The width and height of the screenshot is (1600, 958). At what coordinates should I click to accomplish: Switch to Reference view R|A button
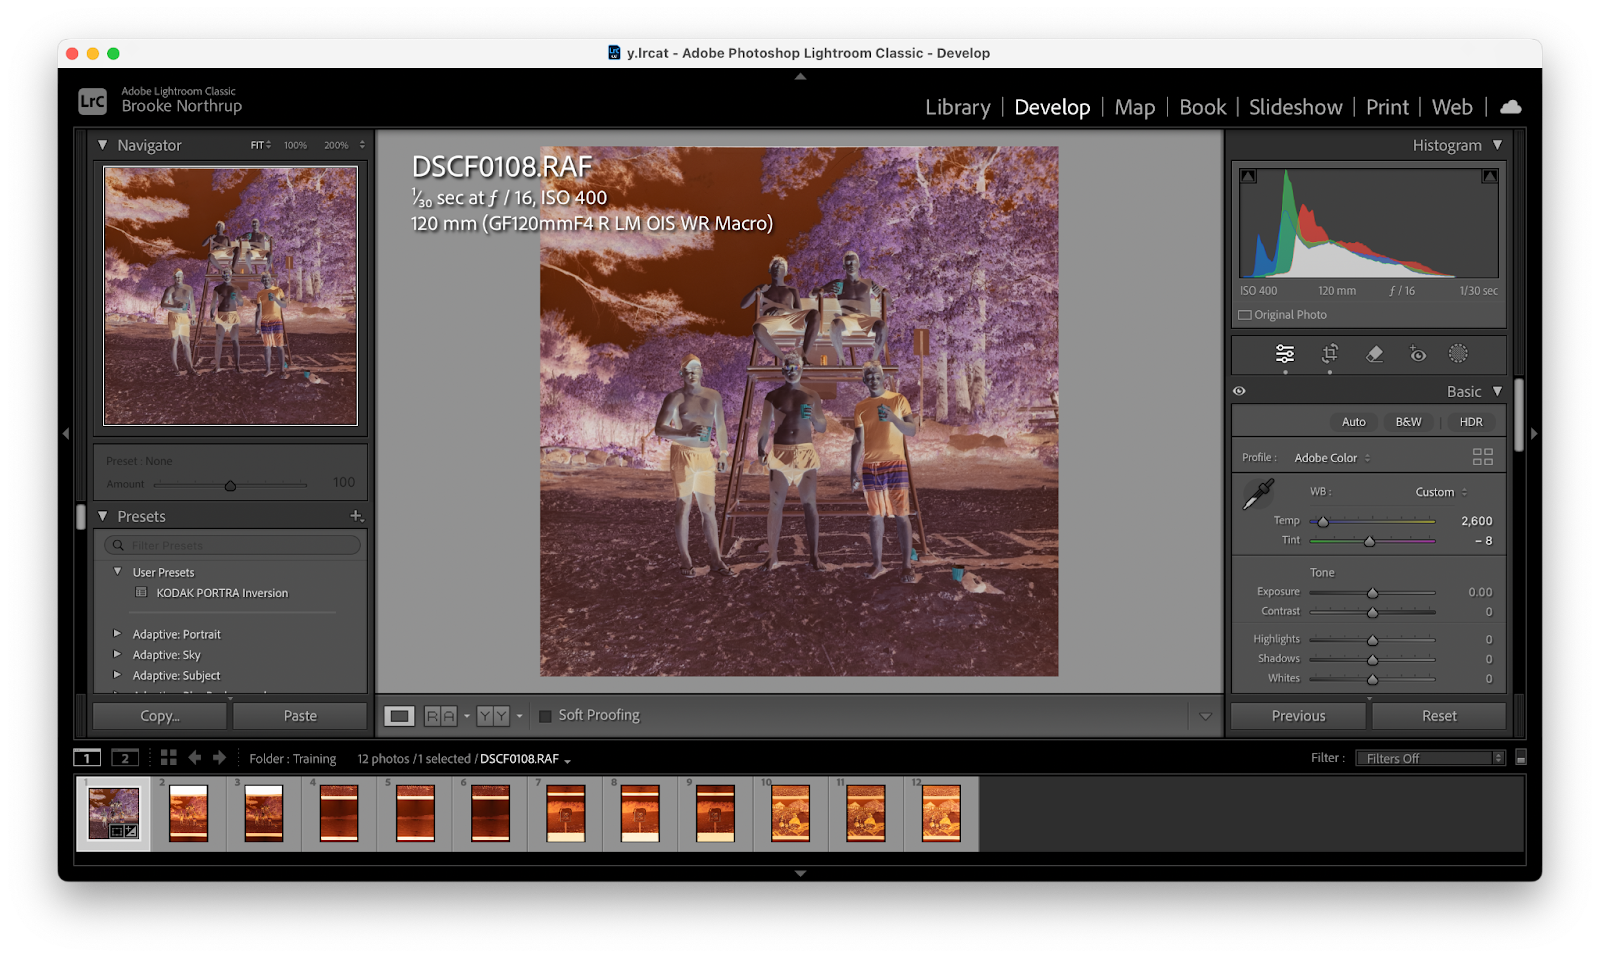(x=440, y=716)
